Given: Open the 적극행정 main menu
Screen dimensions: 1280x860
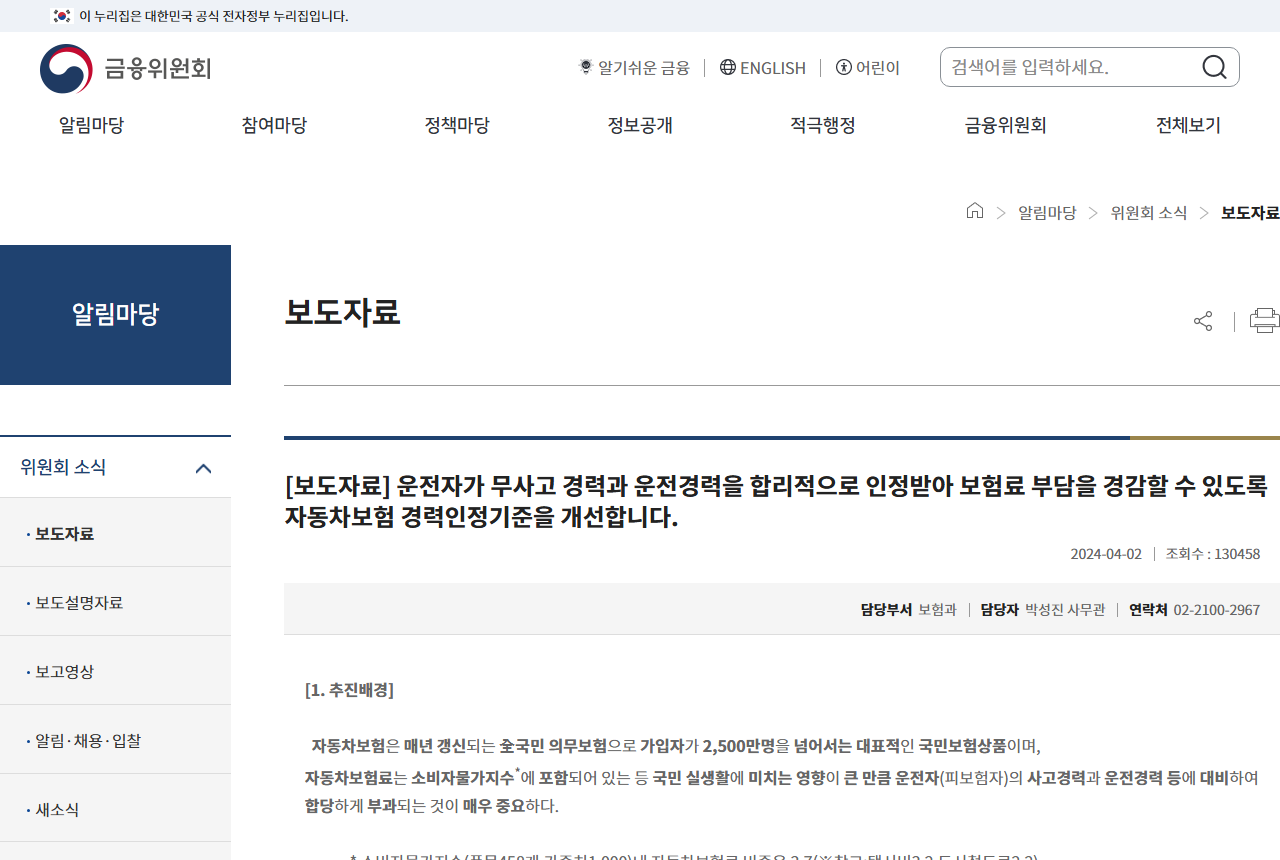Looking at the screenshot, I should [823, 125].
